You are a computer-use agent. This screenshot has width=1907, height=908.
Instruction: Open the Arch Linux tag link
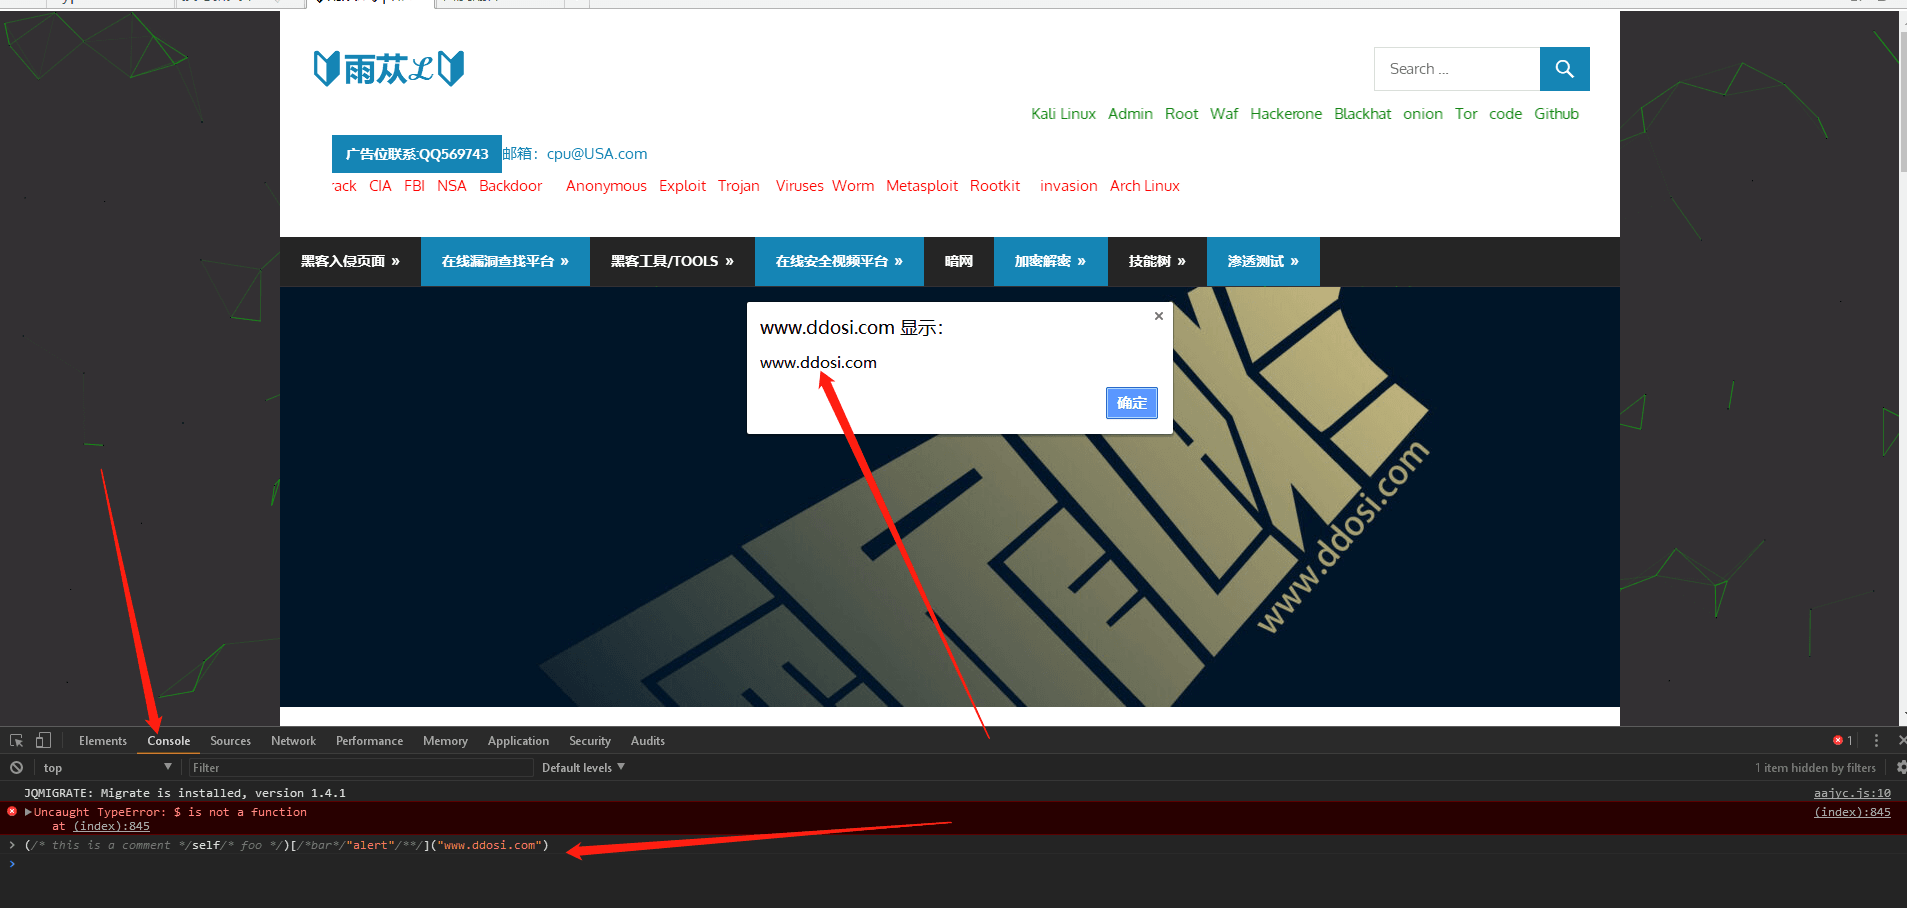[x=1145, y=186]
